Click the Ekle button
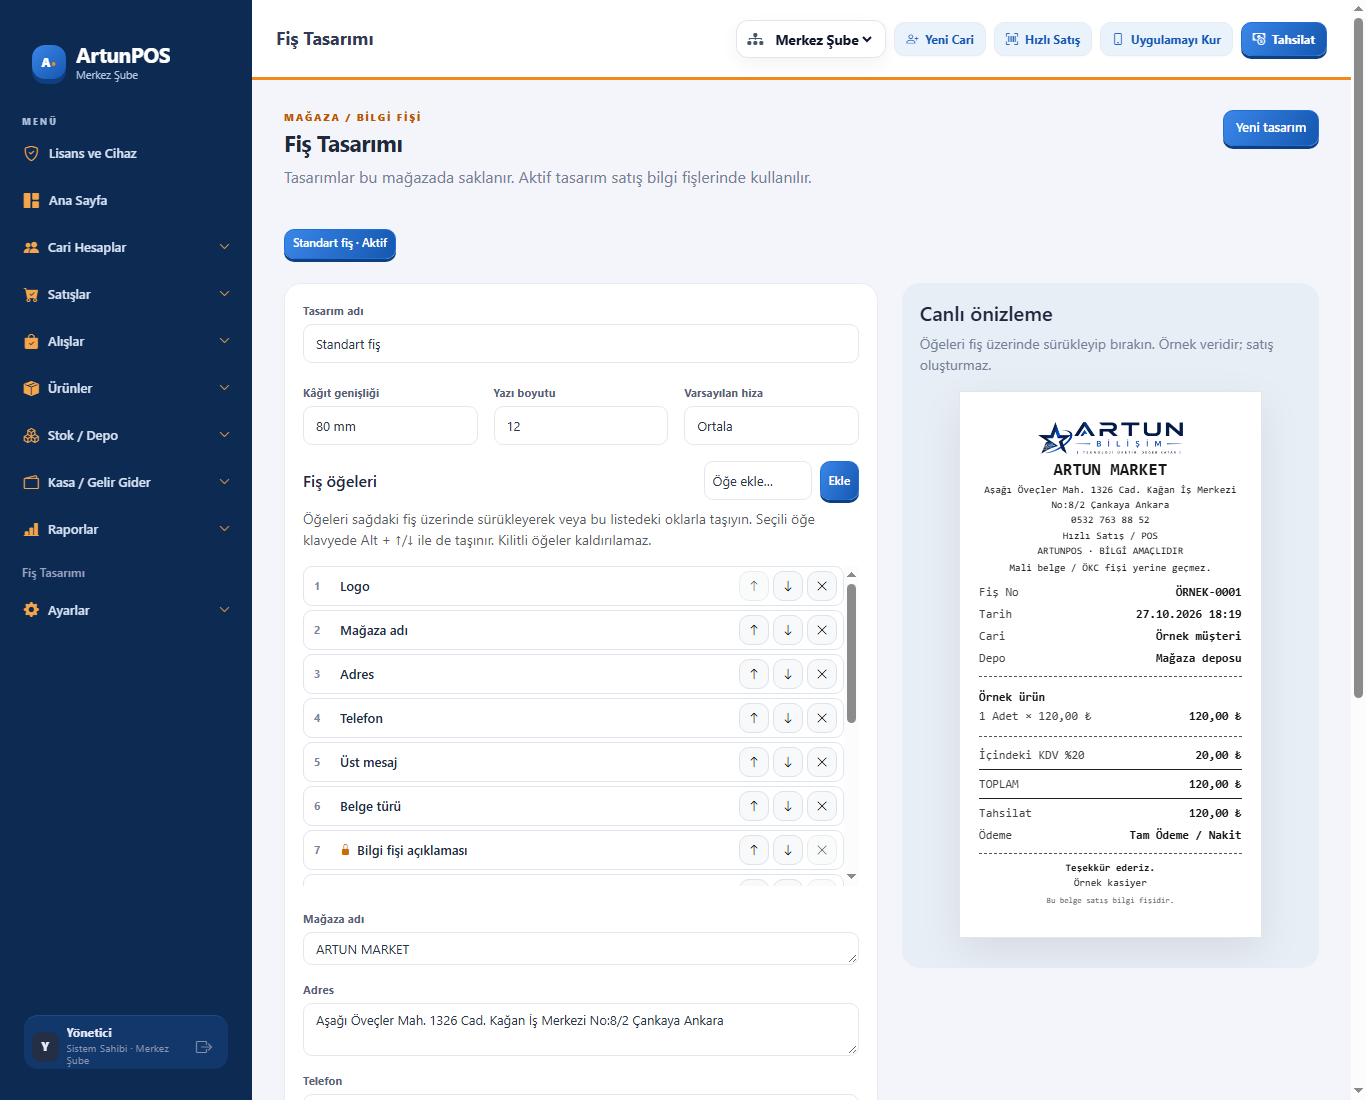Viewport: 1366px width, 1100px height. tap(839, 481)
